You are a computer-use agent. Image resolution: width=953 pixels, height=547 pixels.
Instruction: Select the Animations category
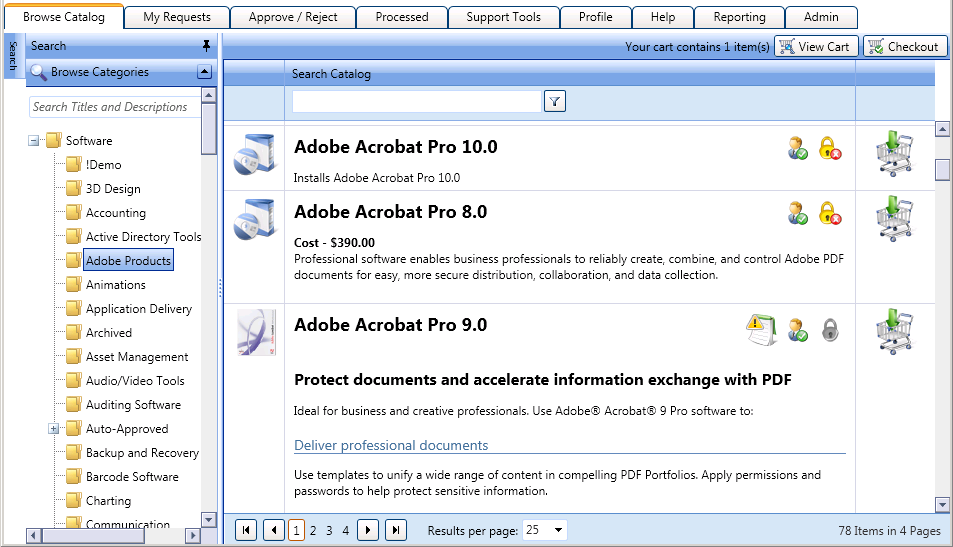coord(115,284)
